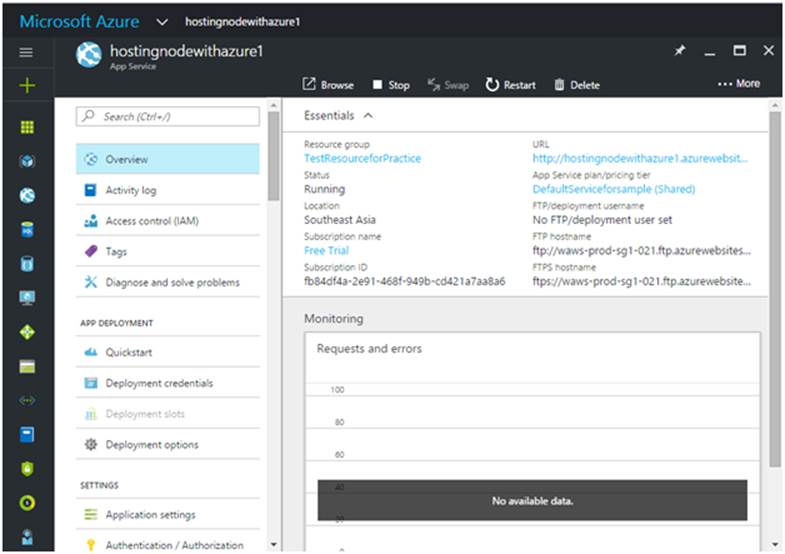The image size is (785, 554).
Task: Open the green circular gauge sidebar icon
Action: click(27, 502)
